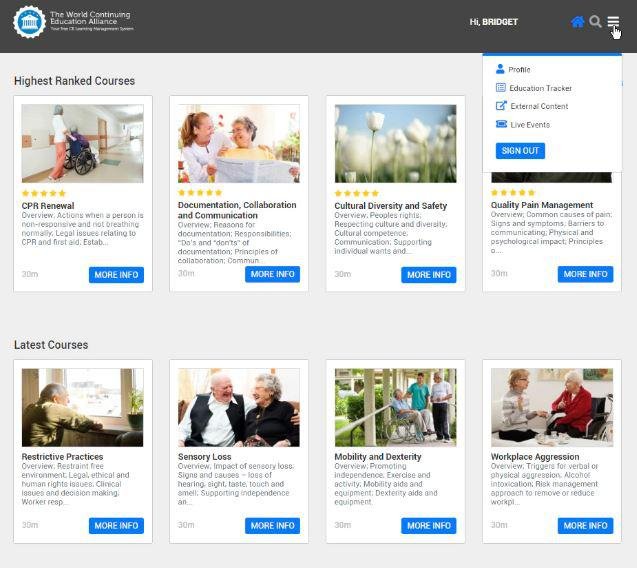This screenshot has width=637, height=568.
Task: Click More Info for Quality Pain Management
Action: 585,274
